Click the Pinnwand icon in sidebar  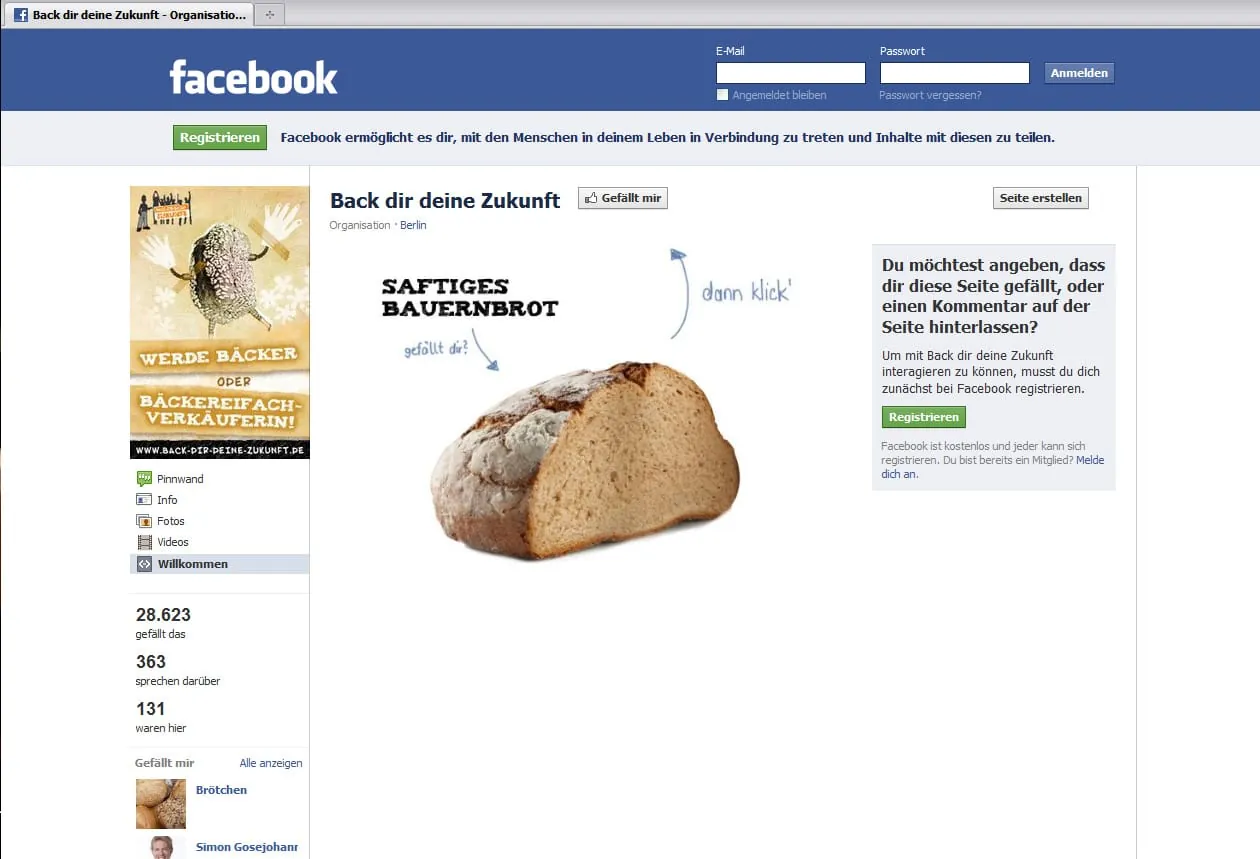click(144, 479)
